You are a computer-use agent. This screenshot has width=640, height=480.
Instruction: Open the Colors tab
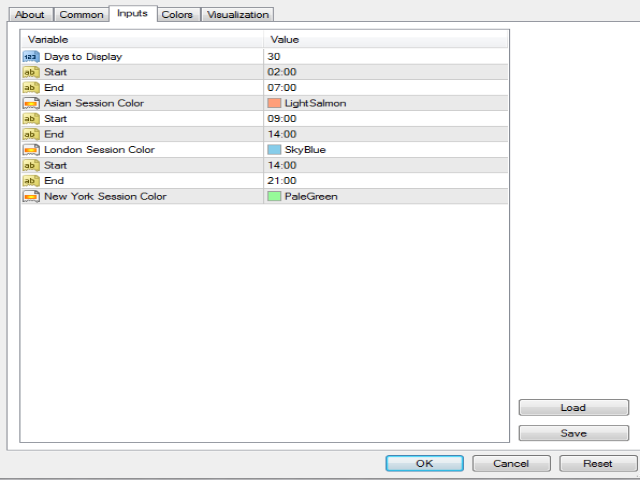(177, 15)
